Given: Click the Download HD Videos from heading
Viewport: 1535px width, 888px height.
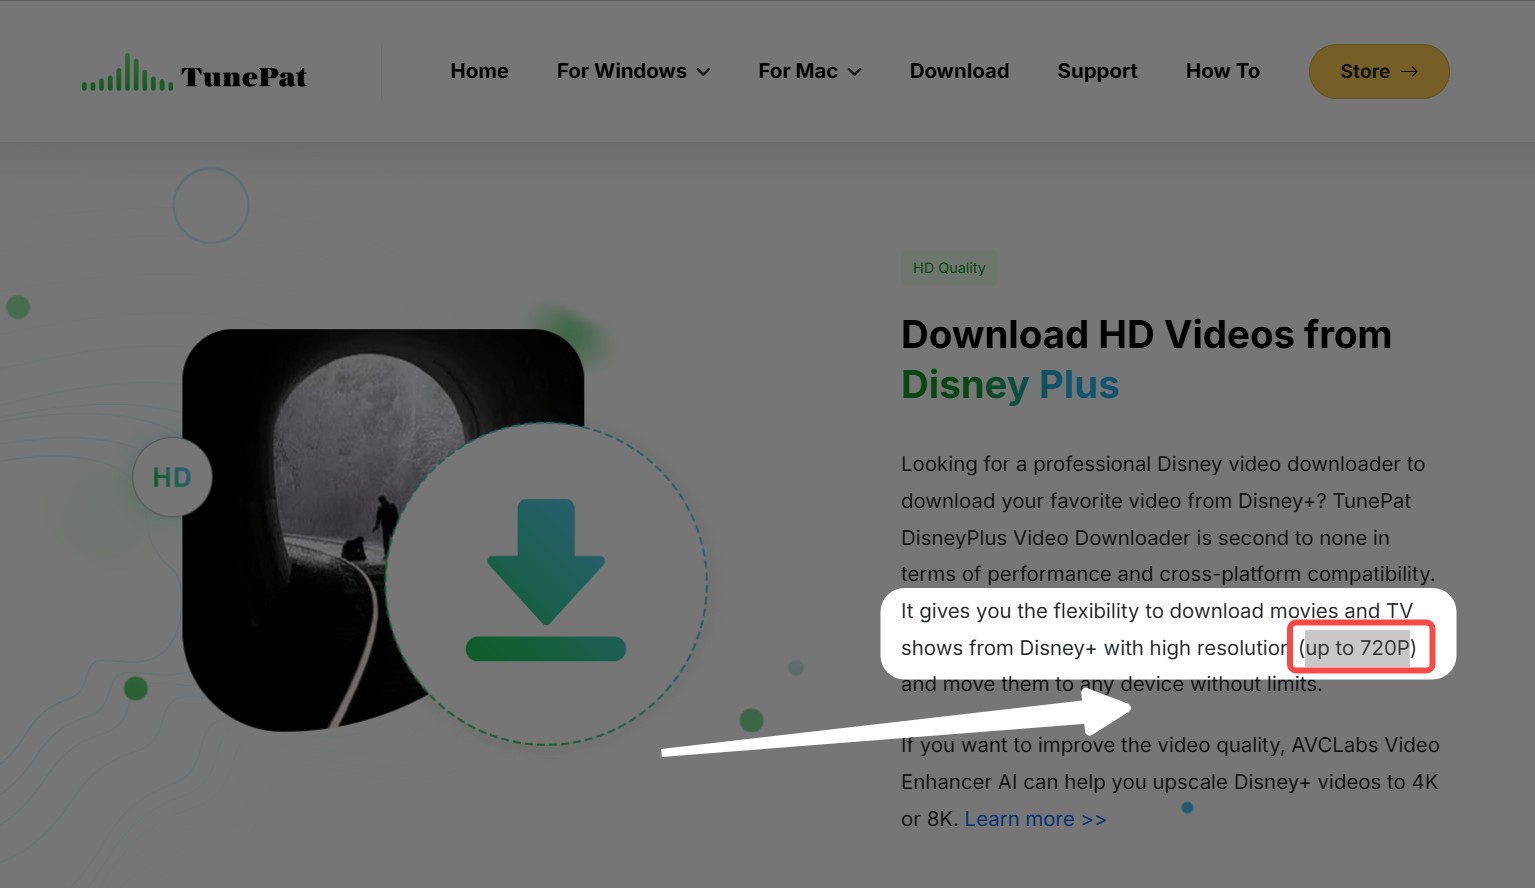Looking at the screenshot, I should (1146, 335).
